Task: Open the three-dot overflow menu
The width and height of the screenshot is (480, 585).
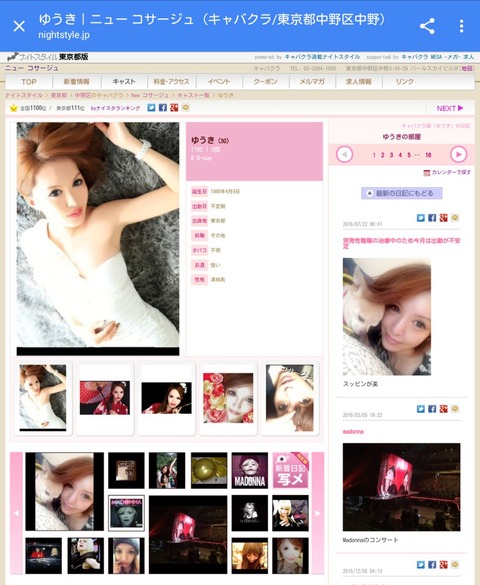Action: 461,26
